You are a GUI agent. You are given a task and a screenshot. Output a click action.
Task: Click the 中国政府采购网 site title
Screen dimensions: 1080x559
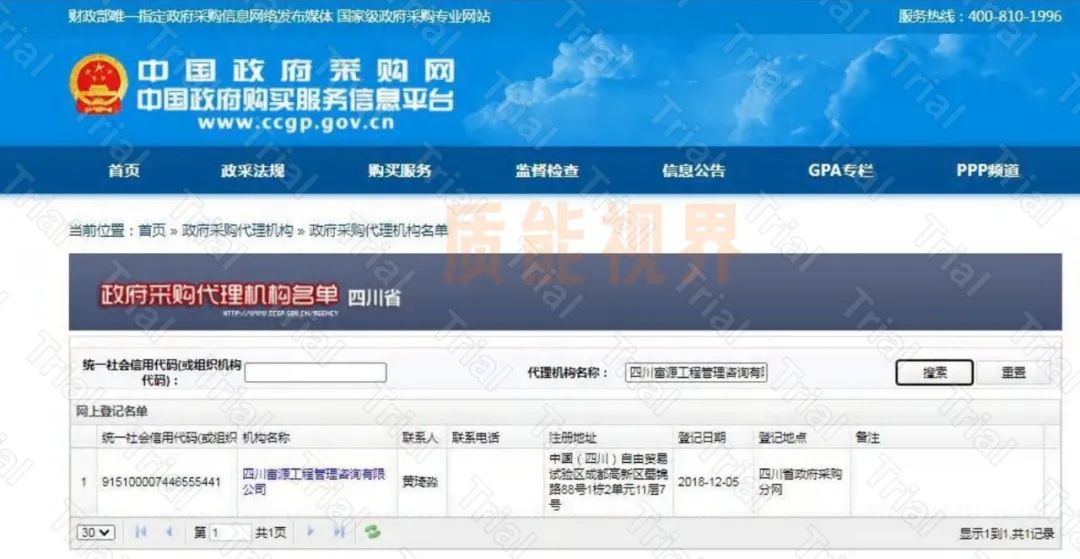pyautogui.click(x=295, y=72)
